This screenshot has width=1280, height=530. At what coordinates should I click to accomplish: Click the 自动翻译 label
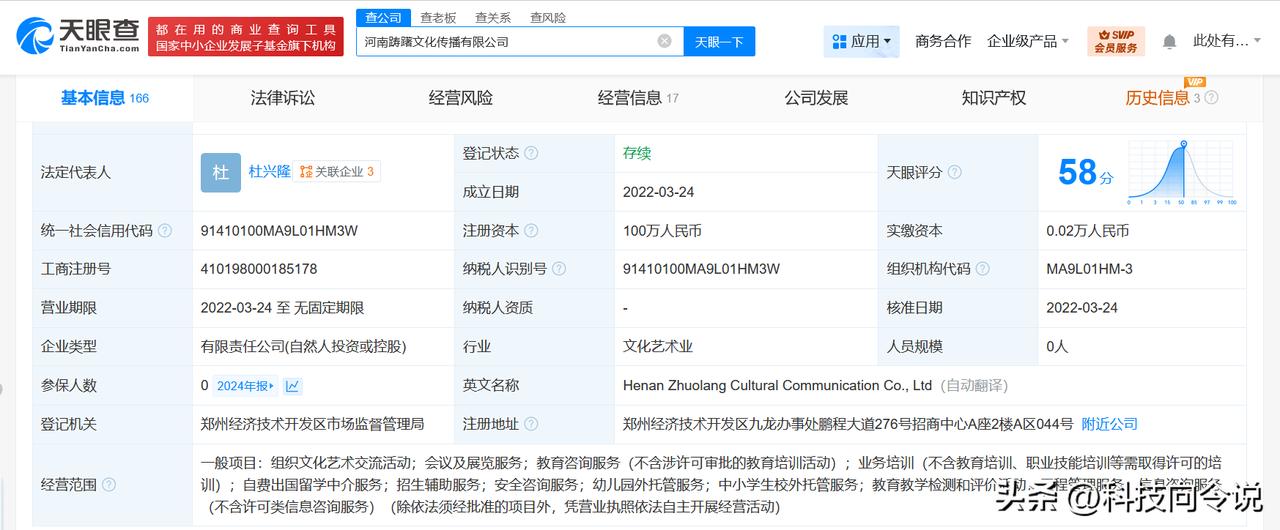point(974,385)
